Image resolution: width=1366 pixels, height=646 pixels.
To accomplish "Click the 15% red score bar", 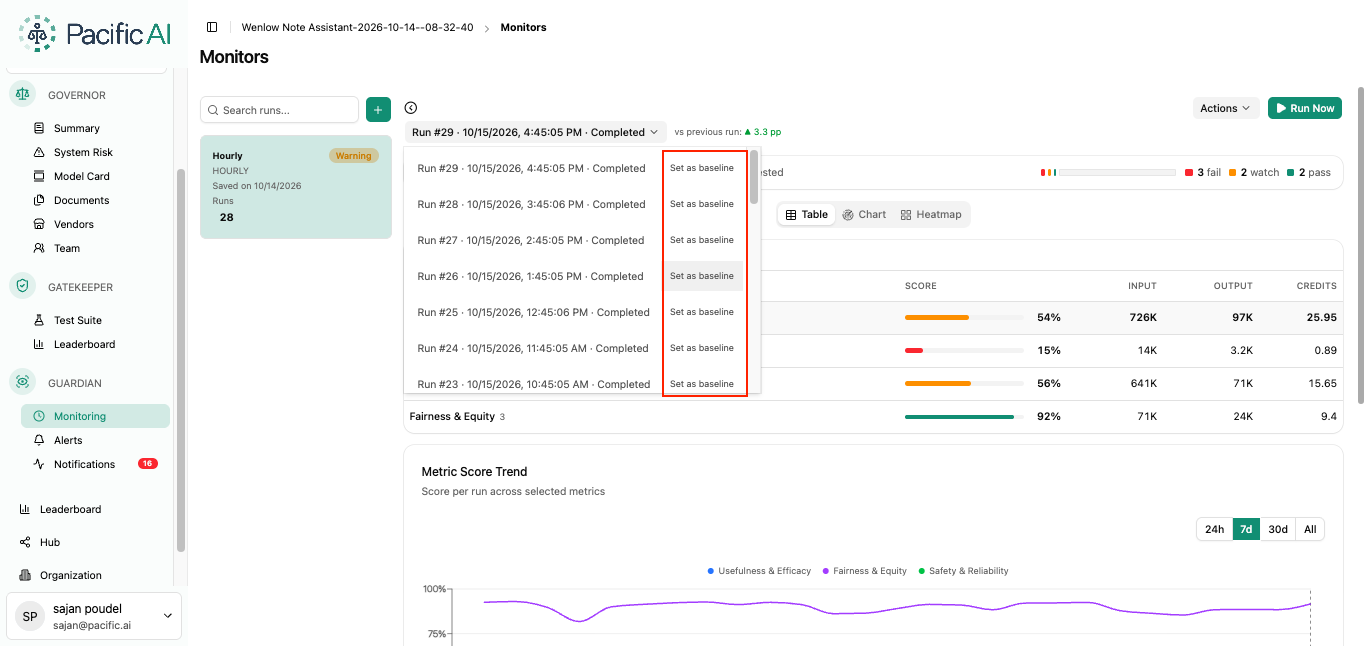I will point(964,350).
